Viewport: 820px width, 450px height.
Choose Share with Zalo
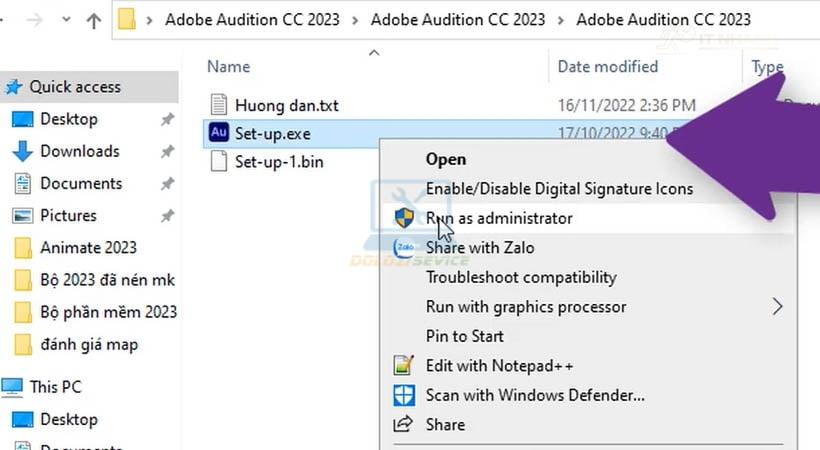(480, 248)
